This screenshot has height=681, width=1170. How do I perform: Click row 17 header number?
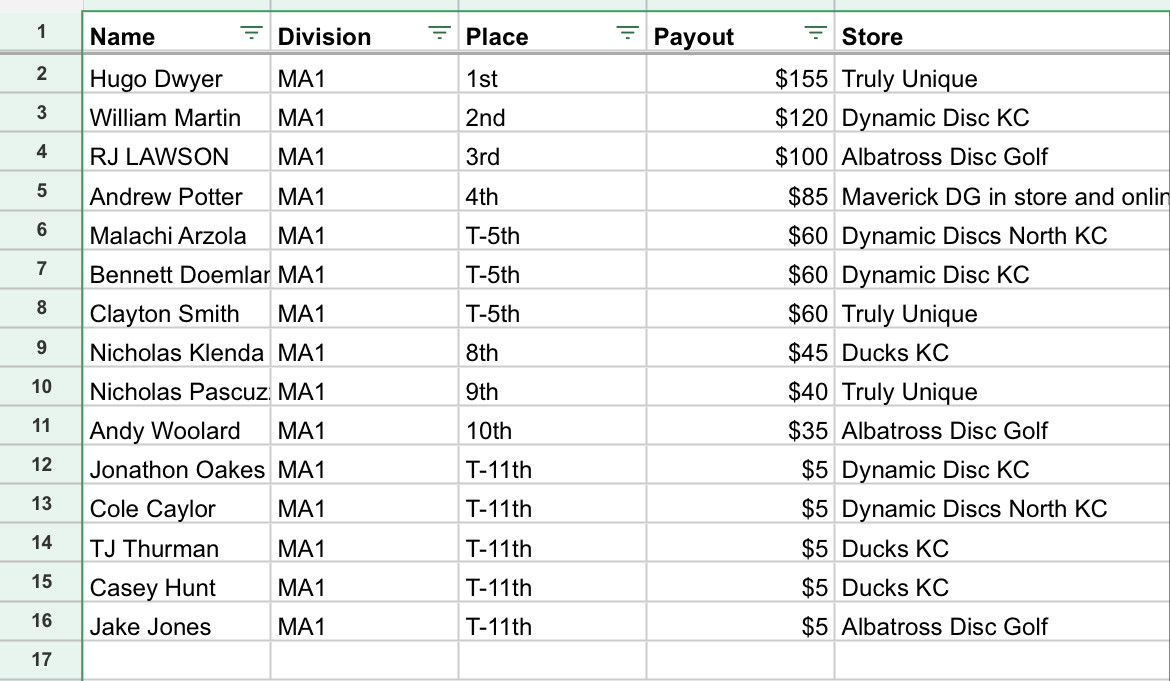tap(41, 659)
